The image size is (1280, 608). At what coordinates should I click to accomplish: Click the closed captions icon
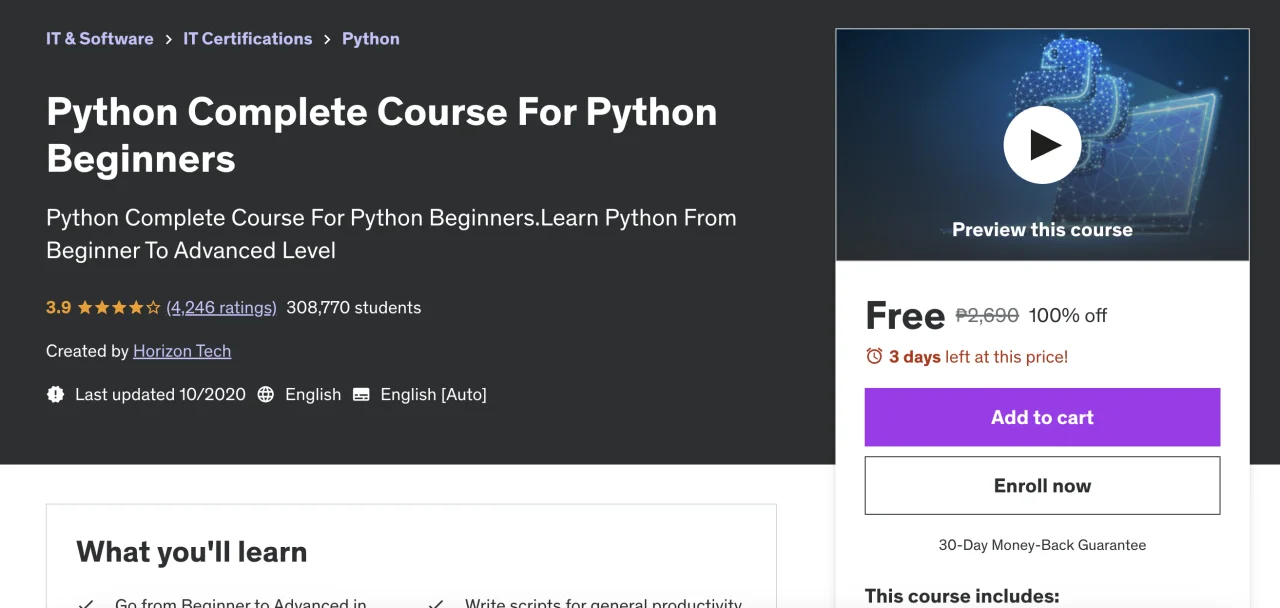pyautogui.click(x=361, y=394)
